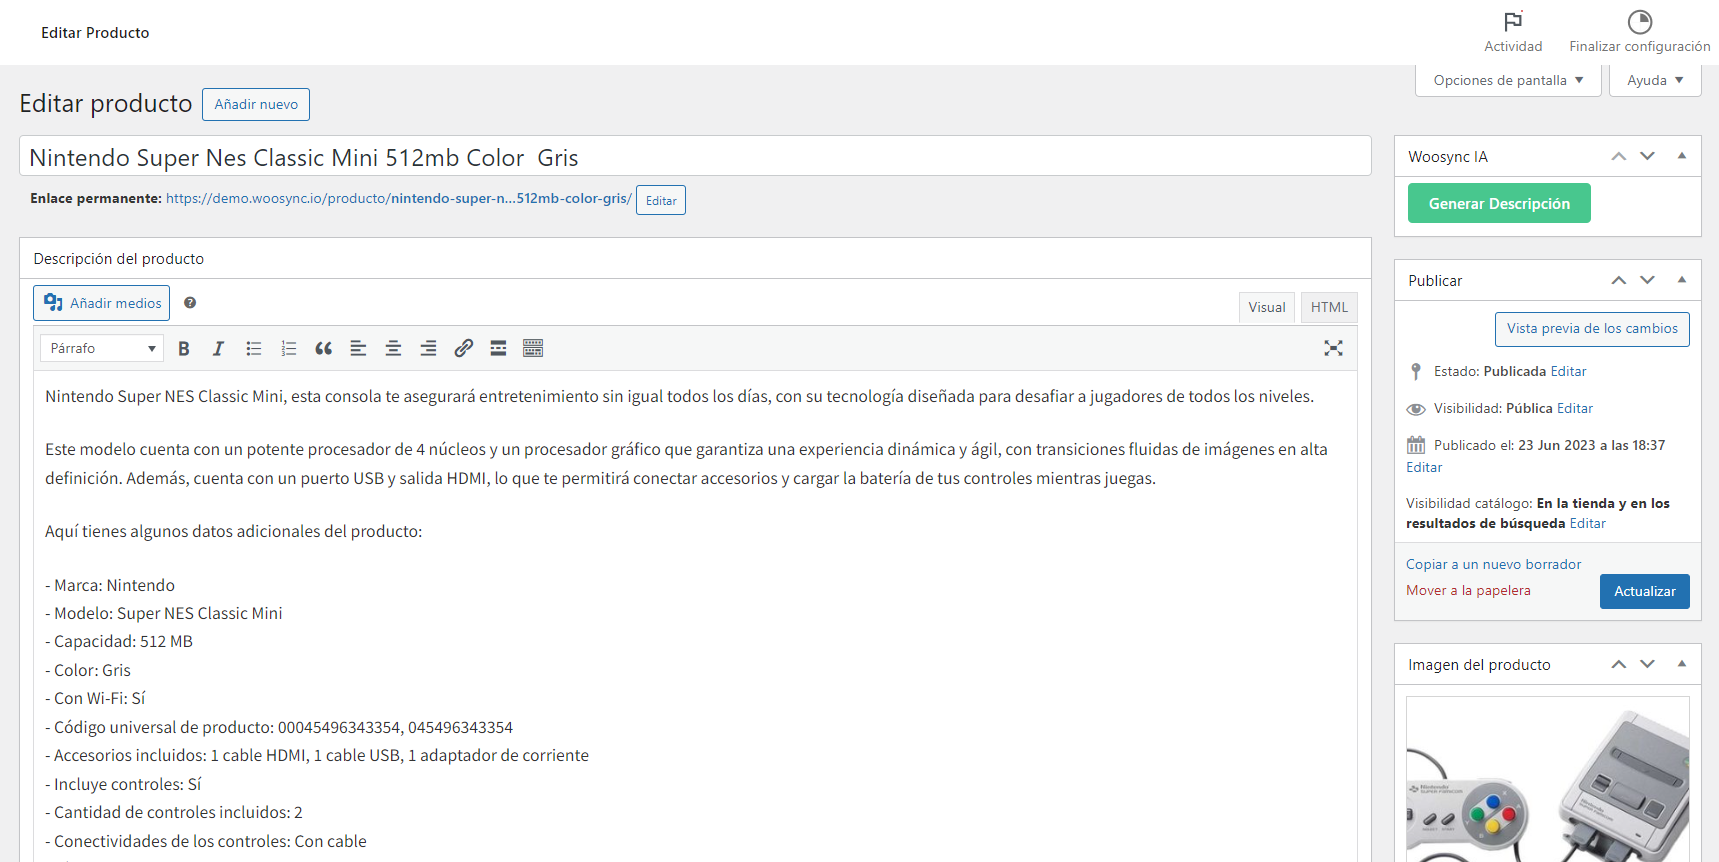This screenshot has height=862, width=1719.
Task: Open the Párrafo format dropdown
Action: tap(102, 348)
